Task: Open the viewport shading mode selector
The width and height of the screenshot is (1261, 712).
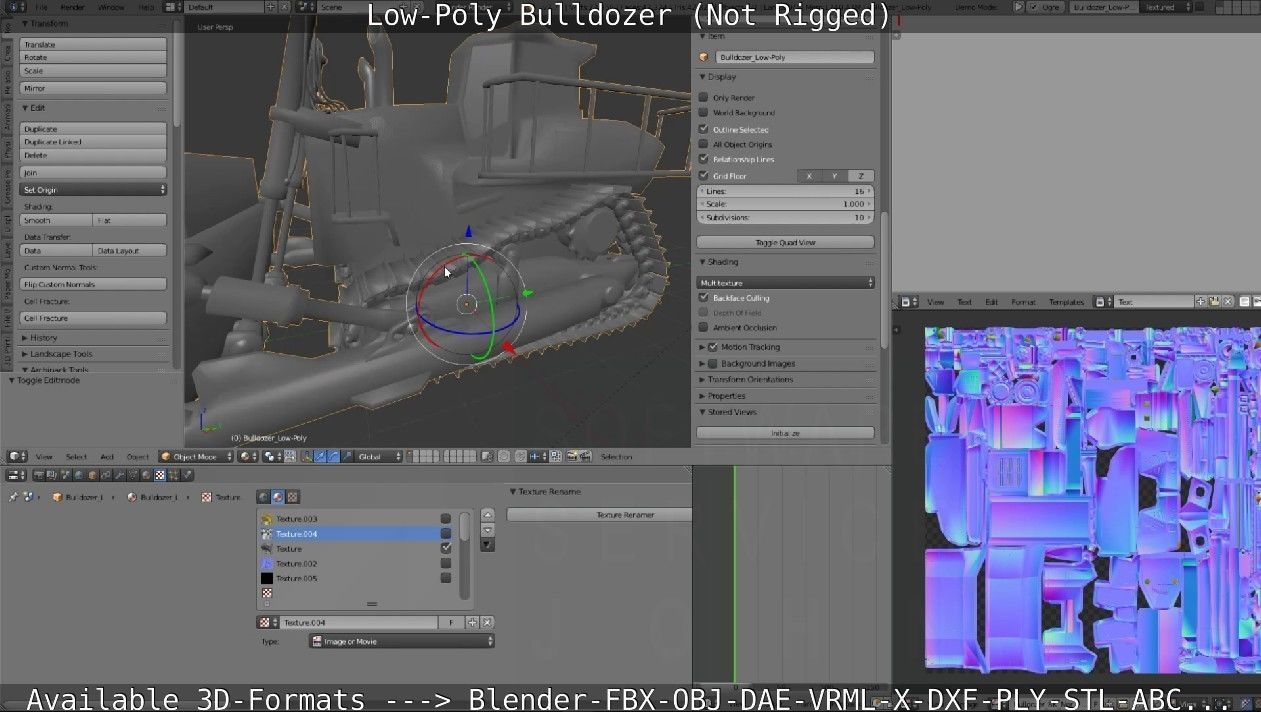Action: tap(249, 456)
